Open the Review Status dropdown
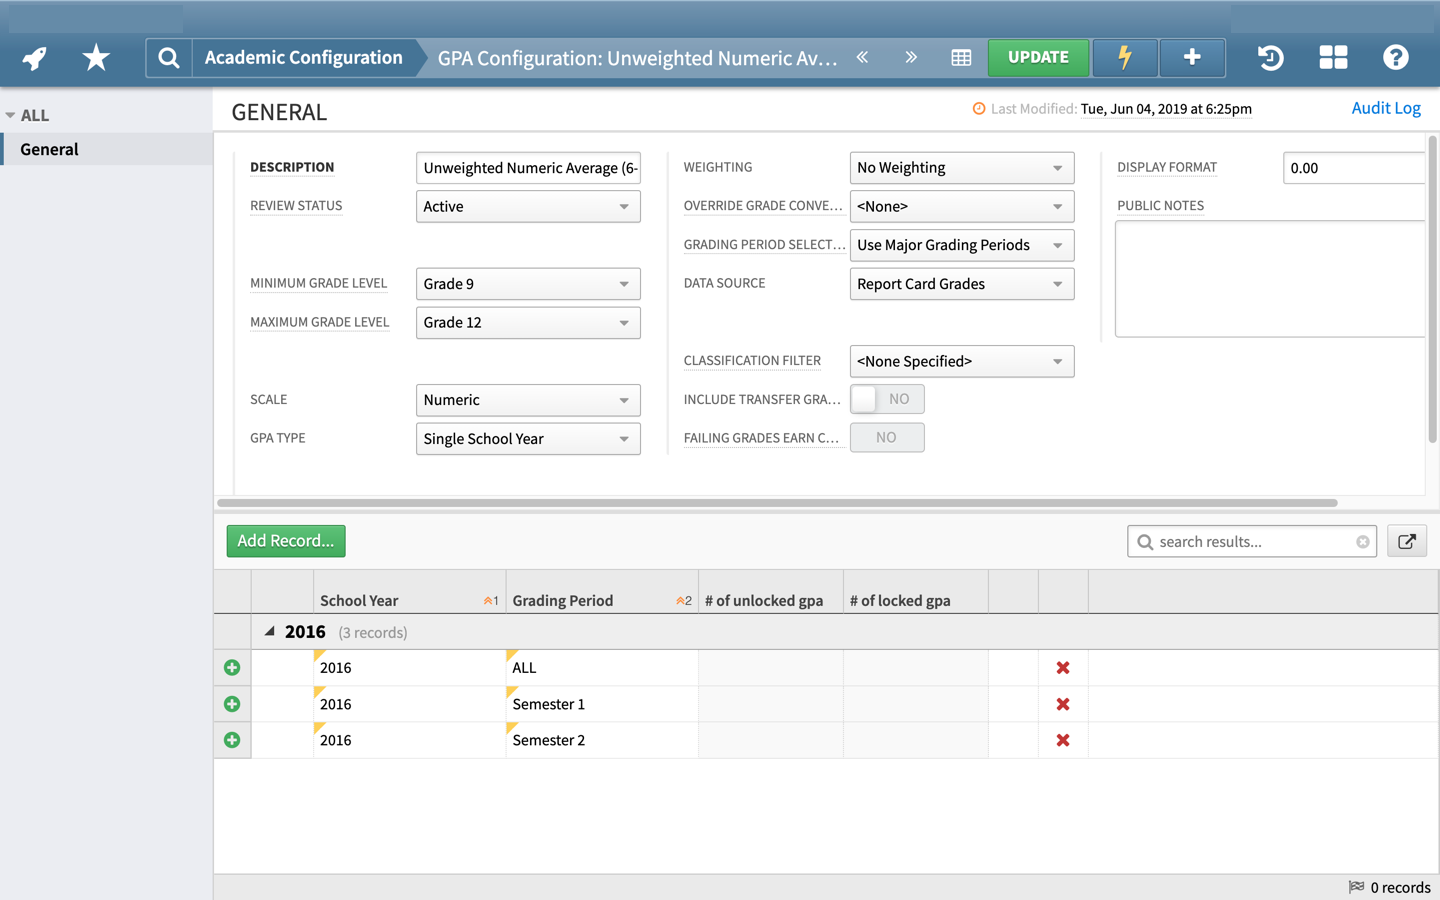Viewport: 1440px width, 900px height. [527, 207]
